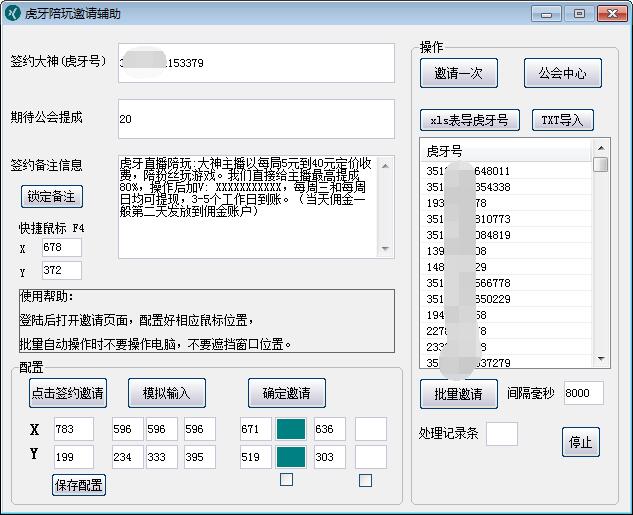
Task: Select list row starting with 148
Action: coord(507,267)
